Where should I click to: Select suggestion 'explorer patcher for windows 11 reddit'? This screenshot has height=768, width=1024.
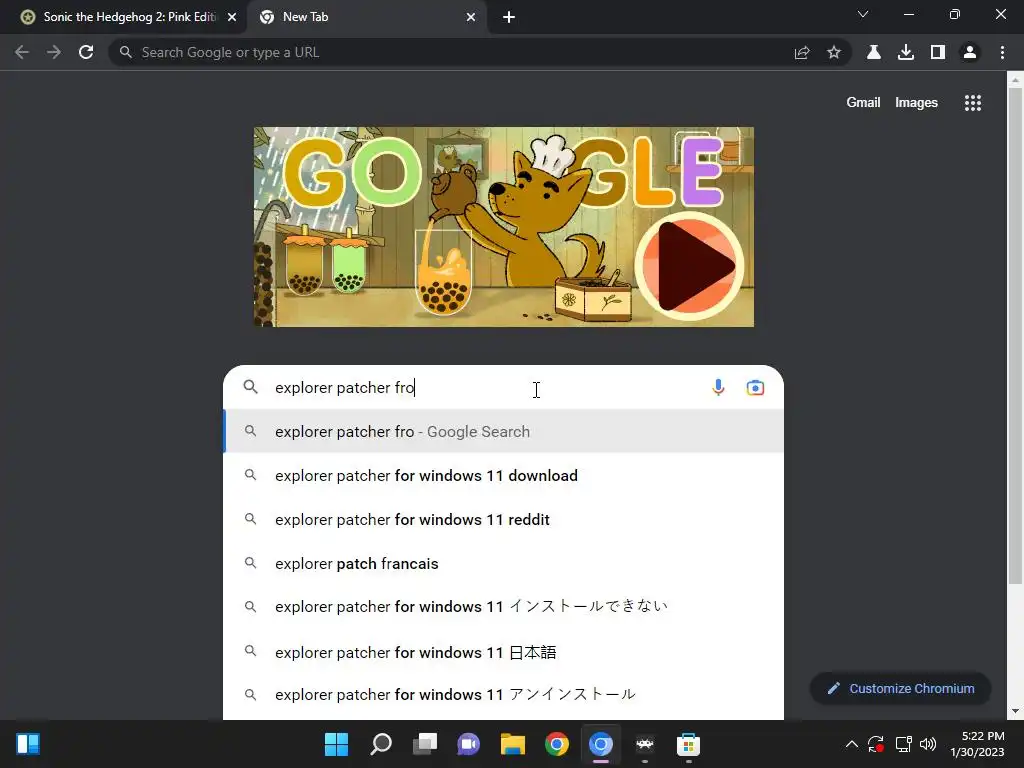[x=504, y=519]
